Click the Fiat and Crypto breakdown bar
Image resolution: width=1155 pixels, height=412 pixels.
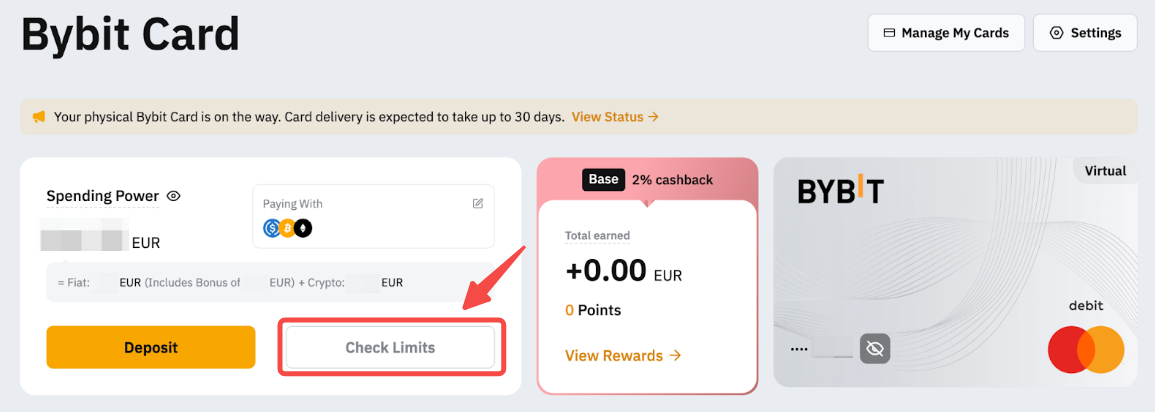(x=270, y=283)
